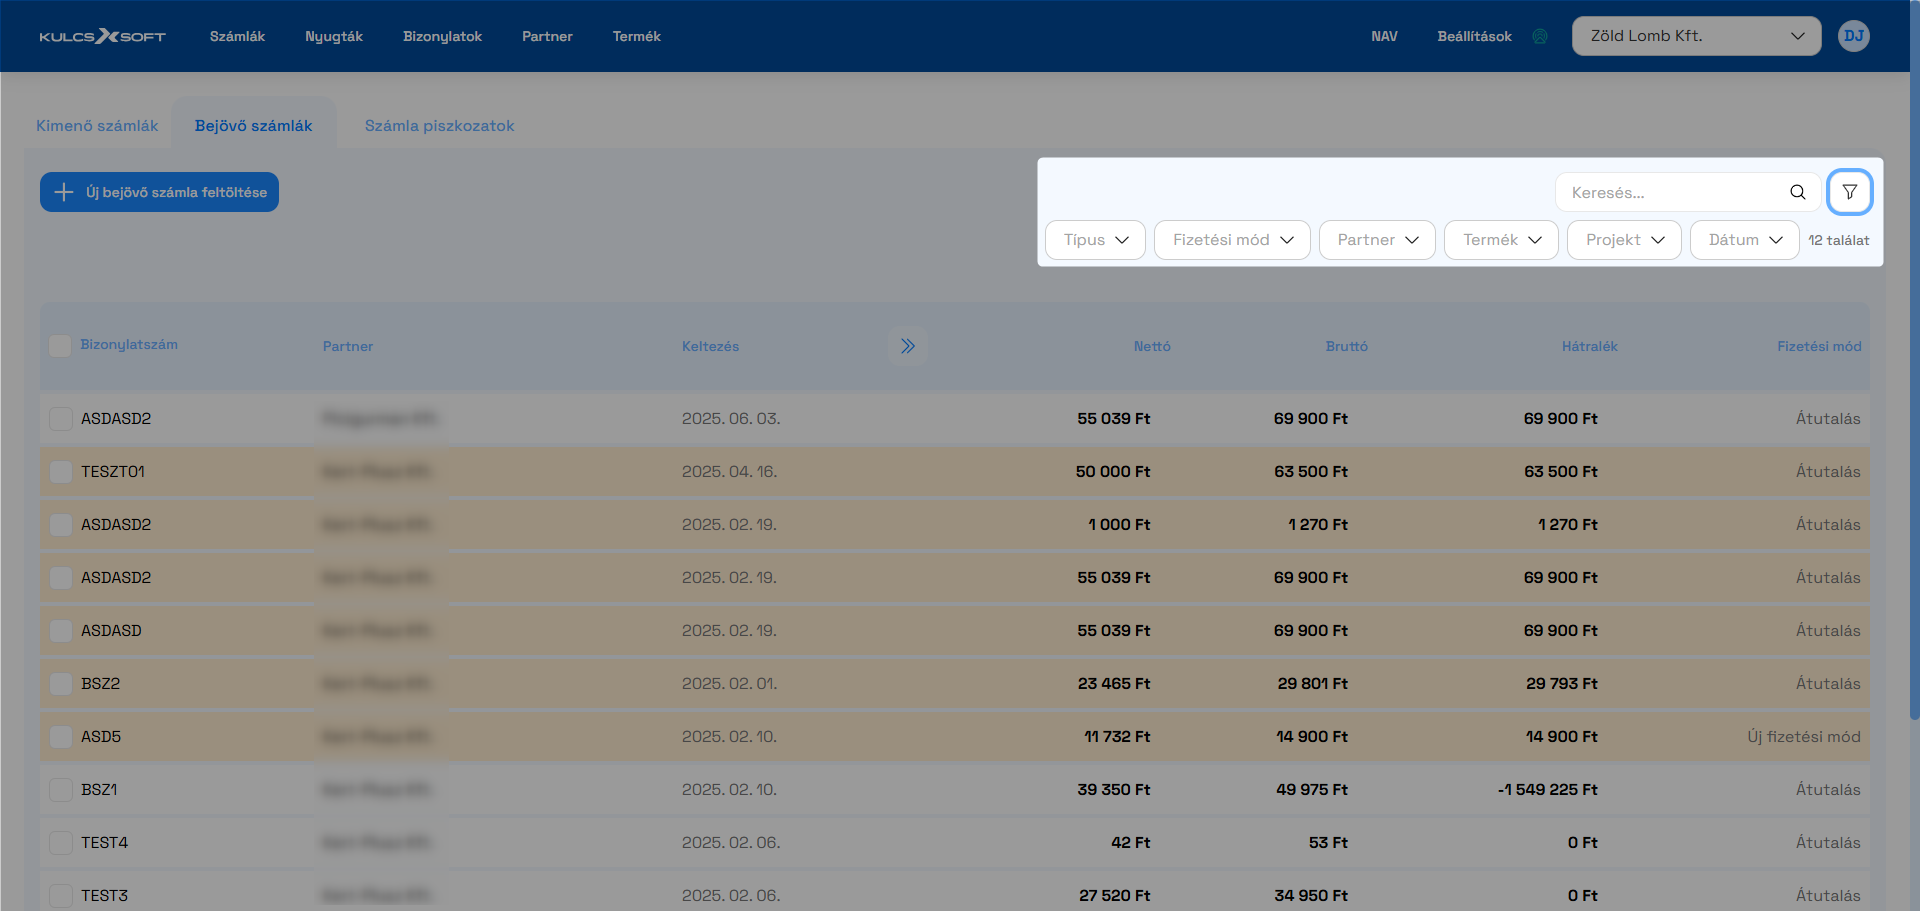Viewport: 1920px width, 911px height.
Task: Click Új bejövő számla feltöltése button
Action: tap(159, 192)
